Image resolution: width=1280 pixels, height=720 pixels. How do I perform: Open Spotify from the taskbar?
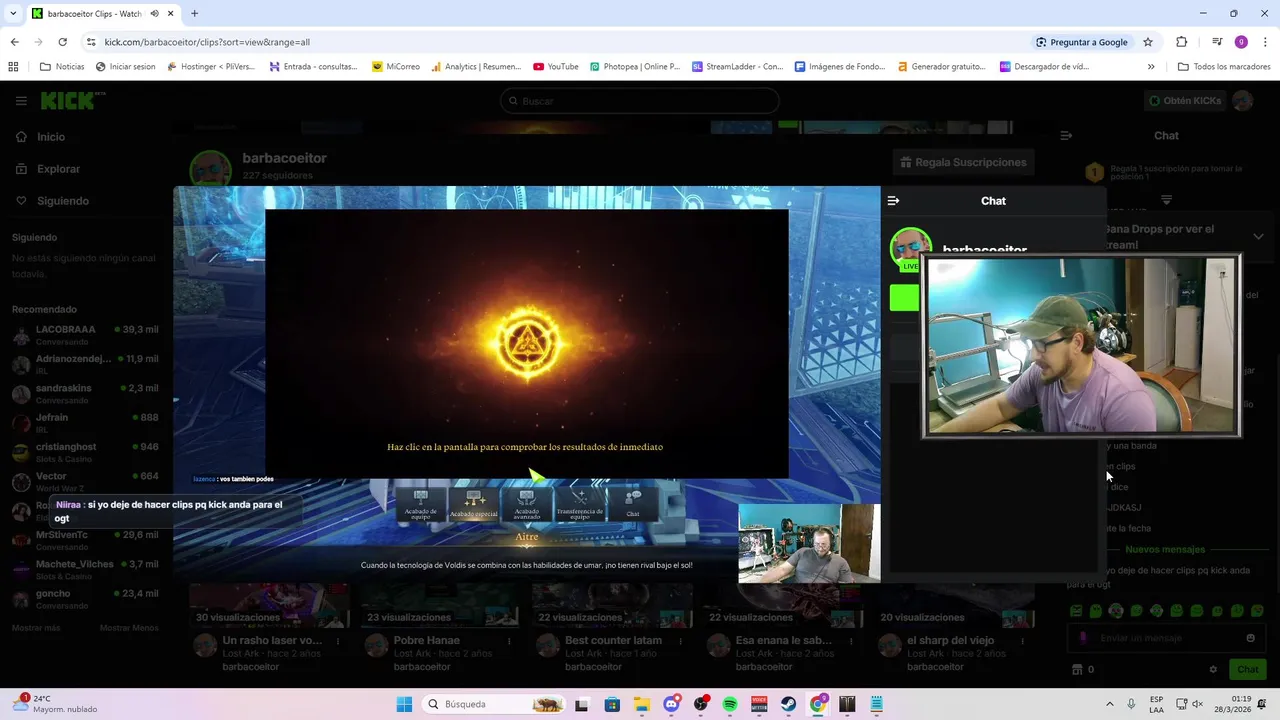[x=730, y=704]
